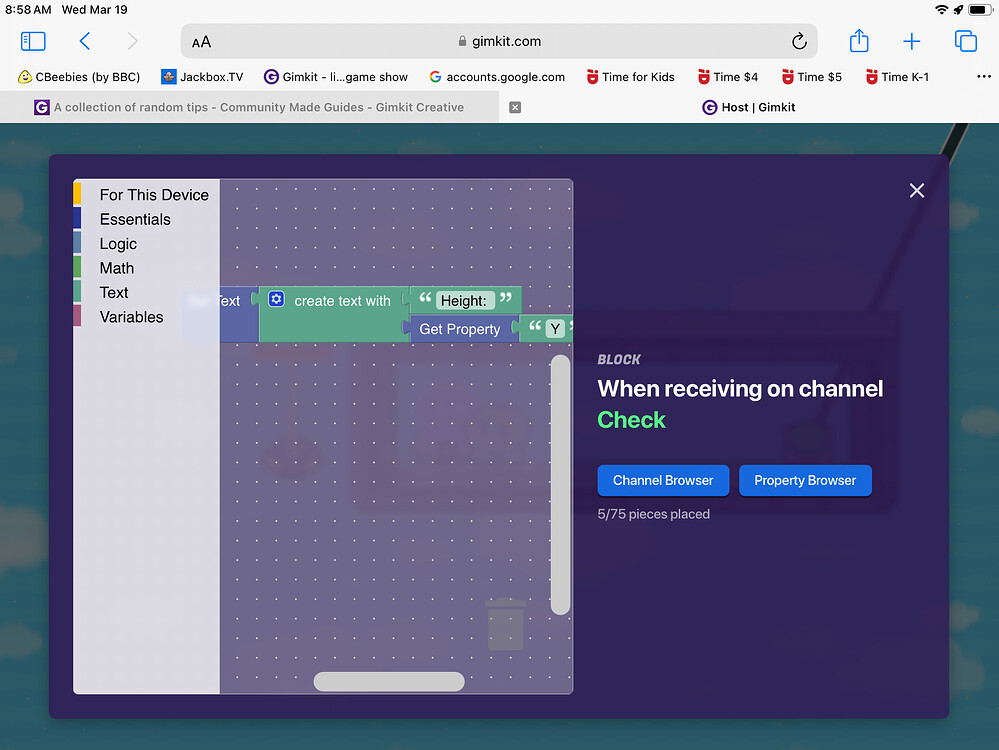Show the tab overview grid
999x750 pixels.
tap(963, 41)
